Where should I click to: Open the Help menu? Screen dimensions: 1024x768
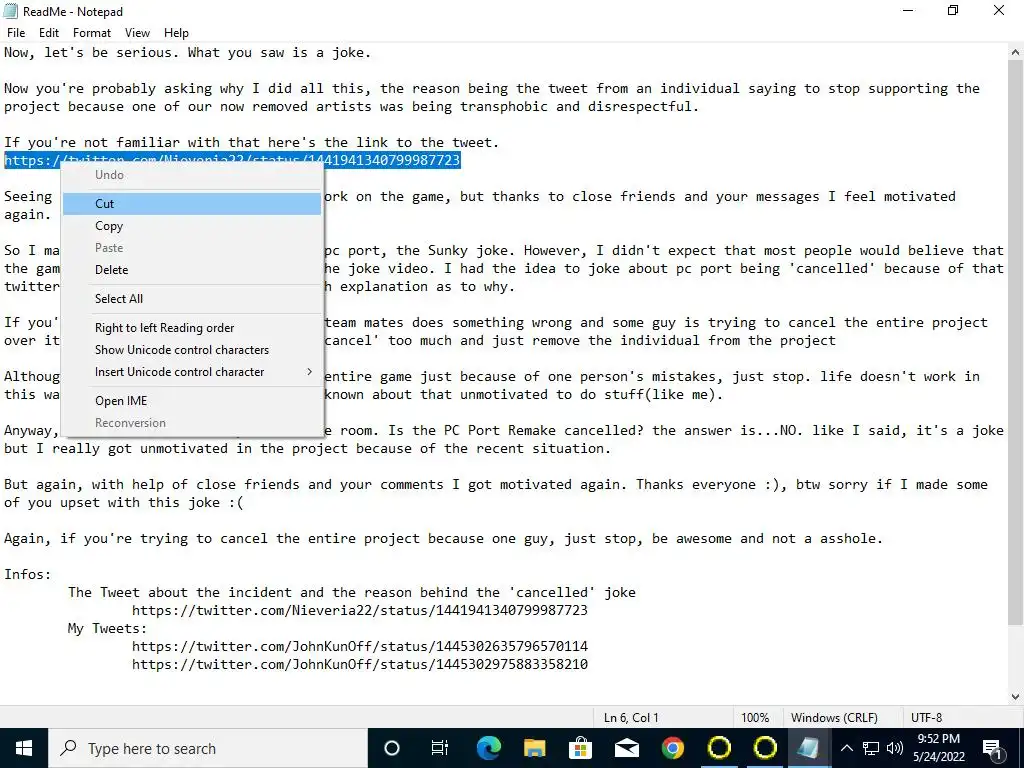click(176, 33)
